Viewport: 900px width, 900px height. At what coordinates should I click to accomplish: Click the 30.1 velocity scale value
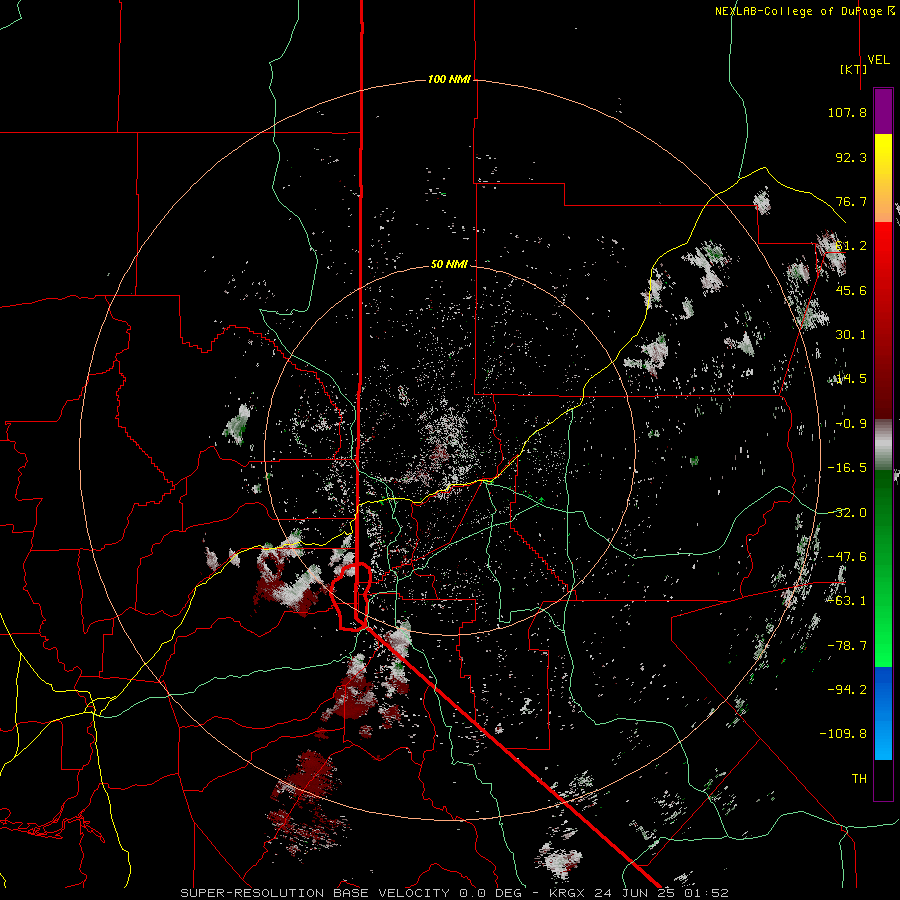[x=851, y=335]
